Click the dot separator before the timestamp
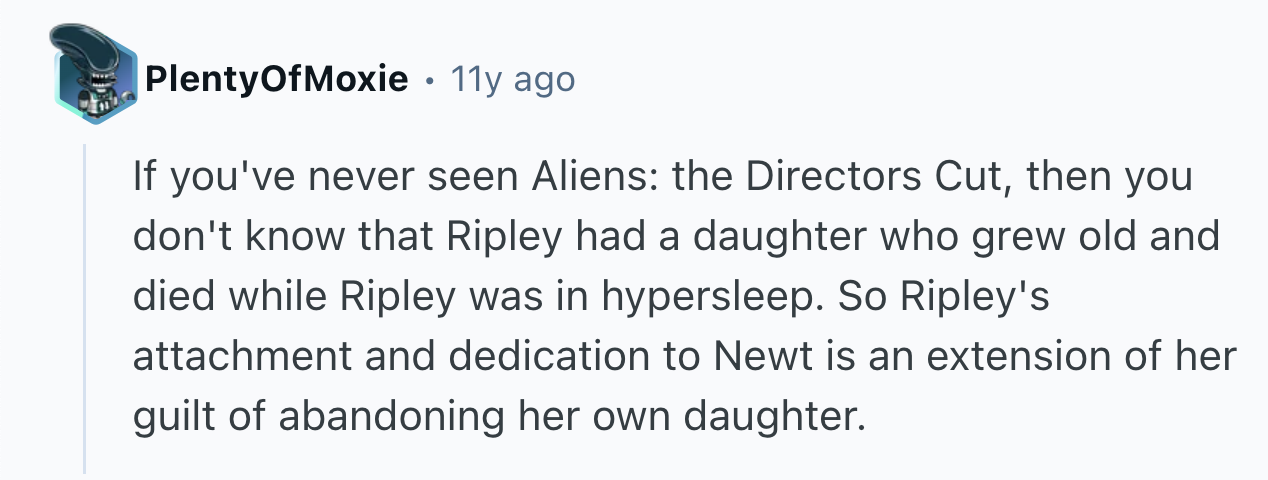This screenshot has width=1268, height=480. (429, 78)
